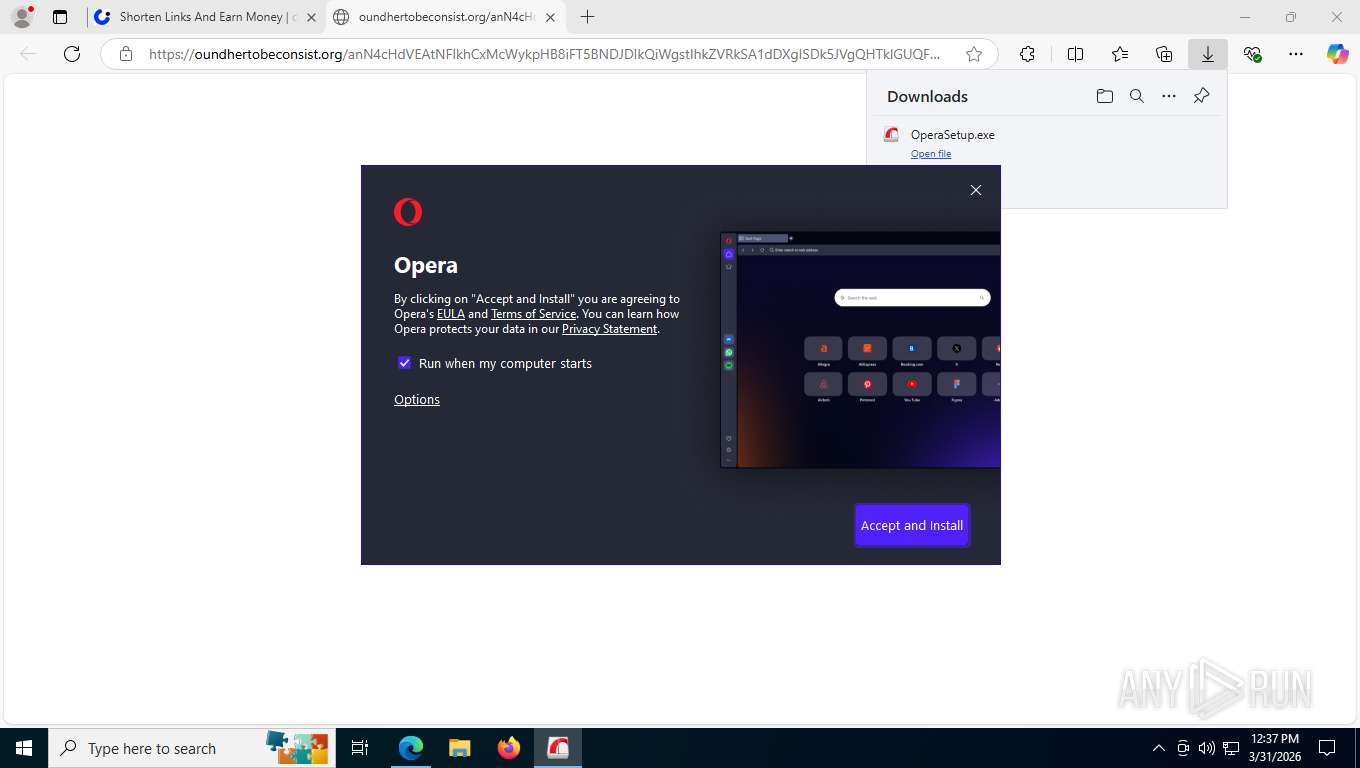Open the Favorites list

[x=1120, y=54]
